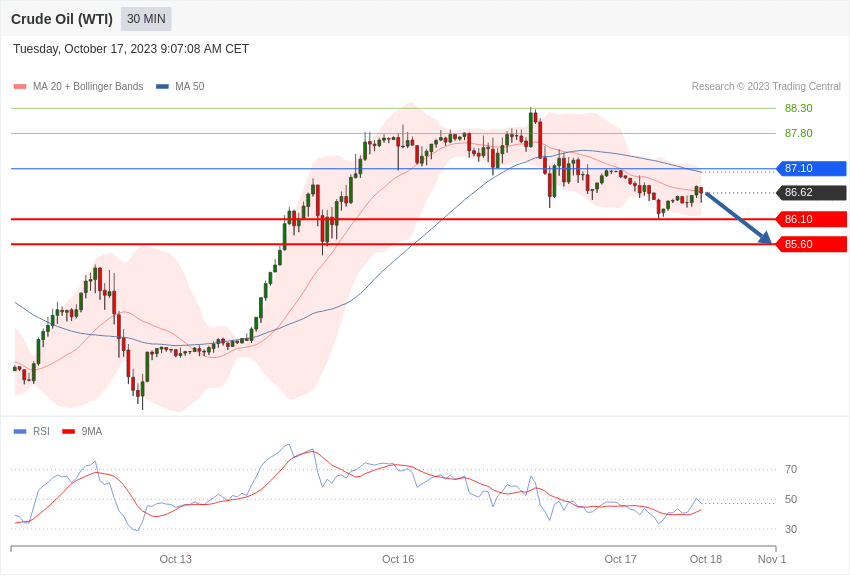Image resolution: width=850 pixels, height=576 pixels.
Task: Click the 9MA legend color swatch
Action: point(69,432)
